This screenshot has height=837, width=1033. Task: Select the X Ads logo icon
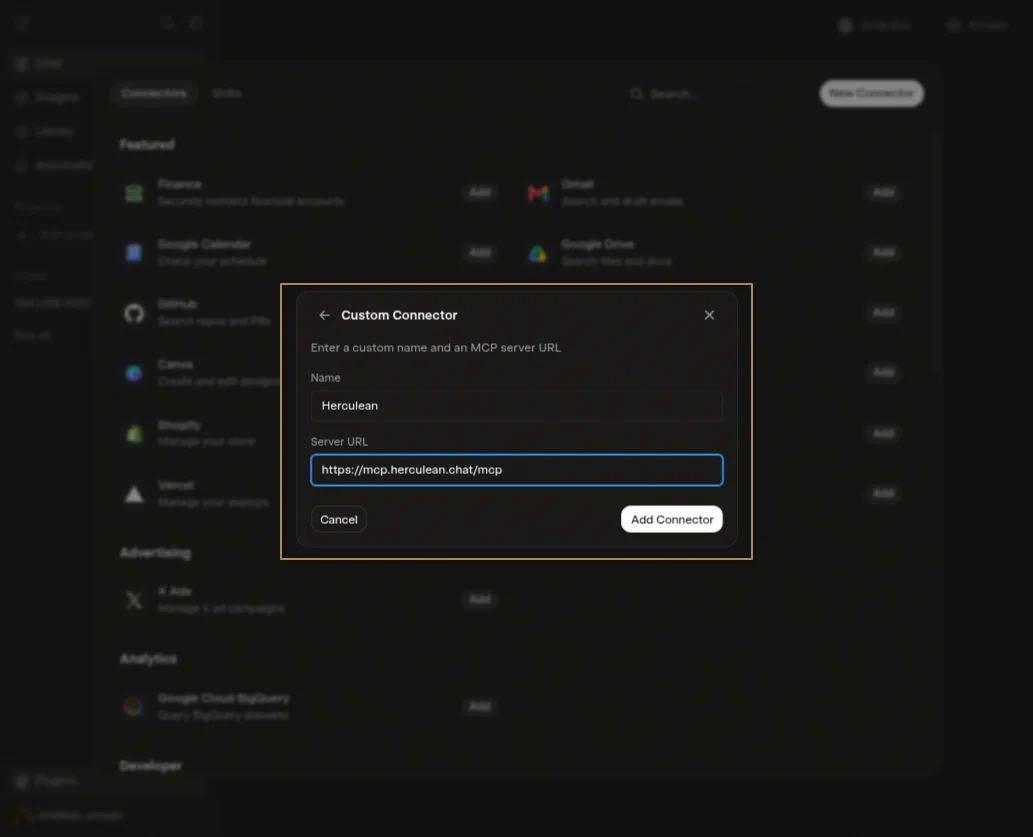pyautogui.click(x=134, y=600)
